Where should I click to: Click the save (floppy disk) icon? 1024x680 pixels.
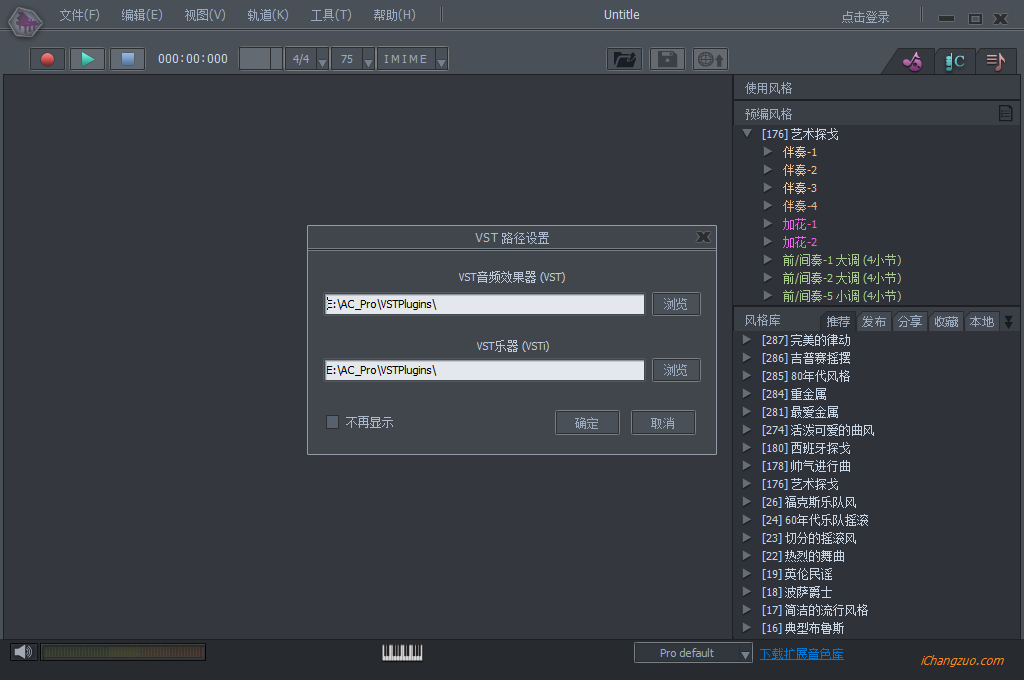[666, 58]
